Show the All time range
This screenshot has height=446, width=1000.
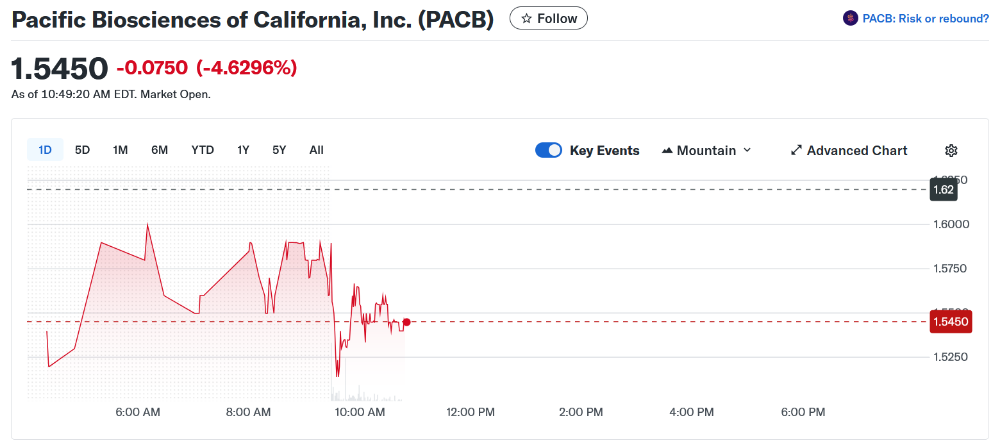(316, 150)
